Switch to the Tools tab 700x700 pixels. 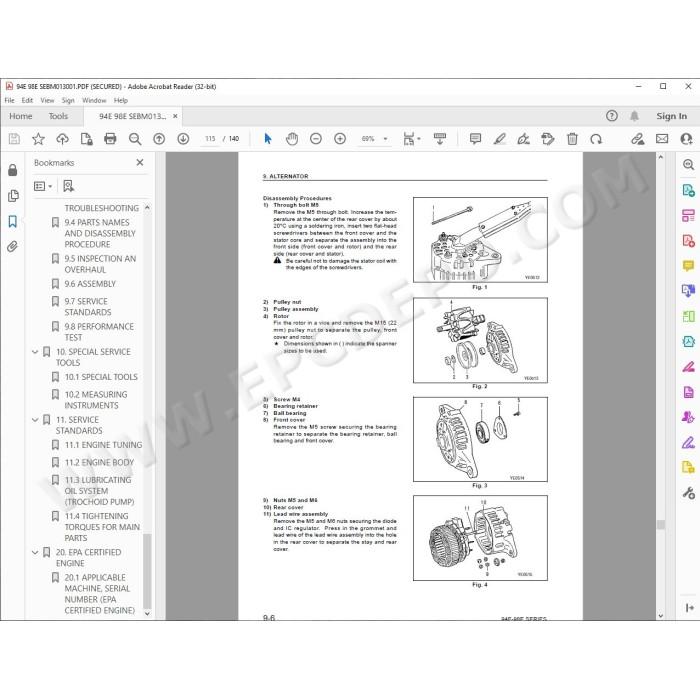point(58,116)
